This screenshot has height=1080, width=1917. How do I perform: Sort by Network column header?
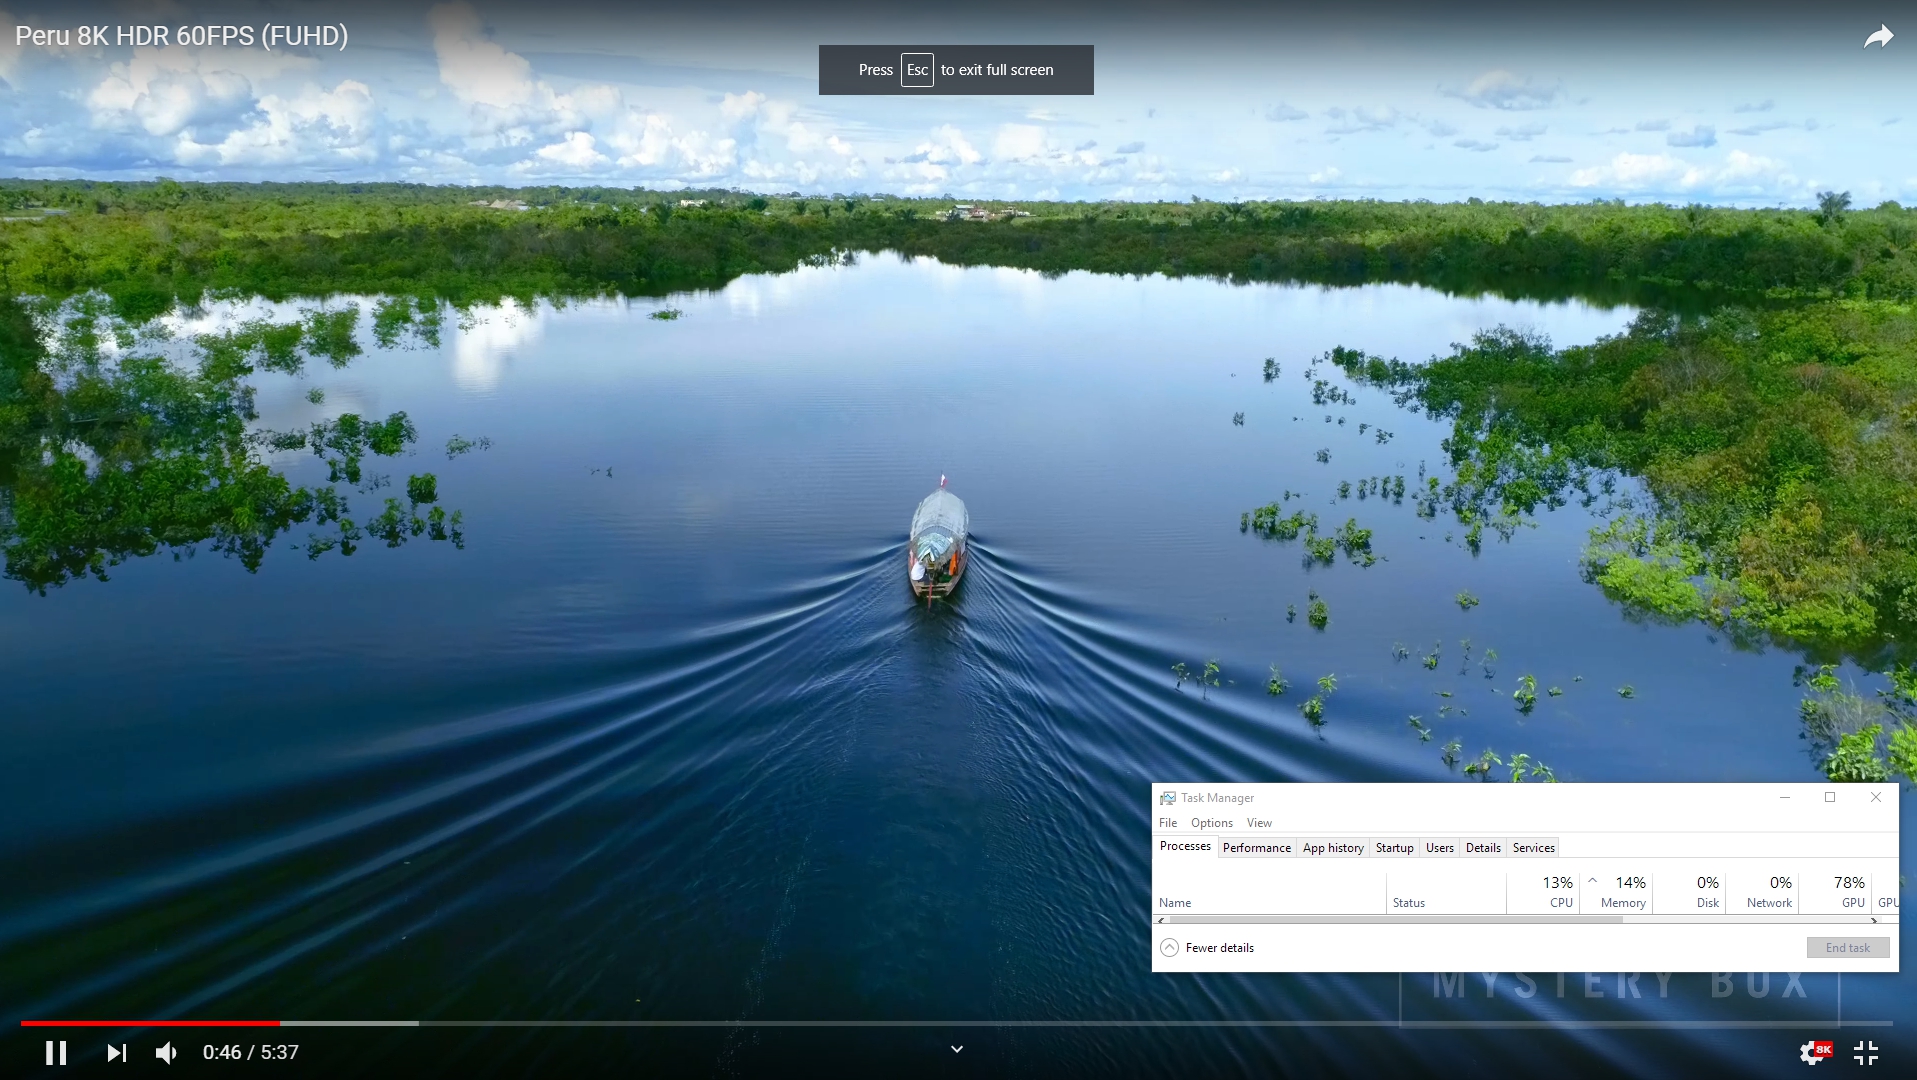point(1762,893)
